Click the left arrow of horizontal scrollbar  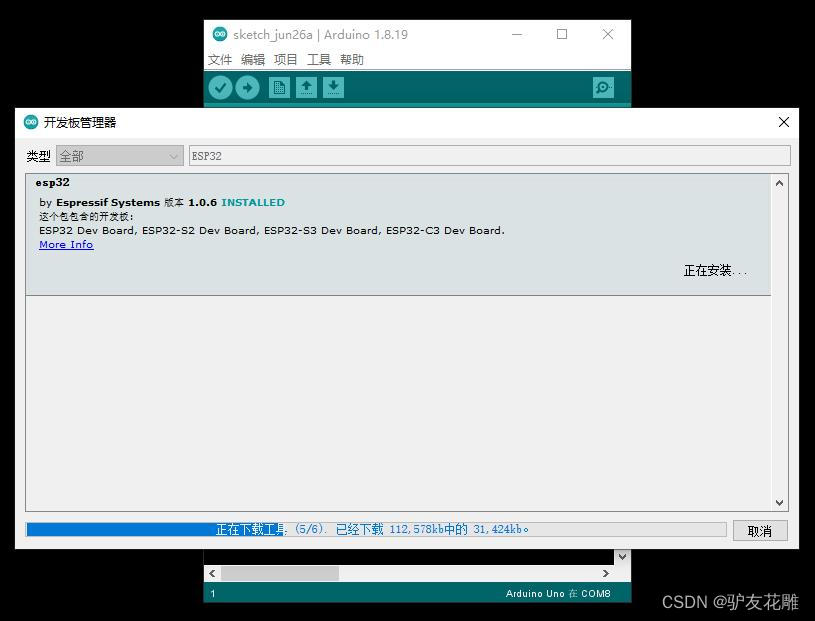pos(212,573)
